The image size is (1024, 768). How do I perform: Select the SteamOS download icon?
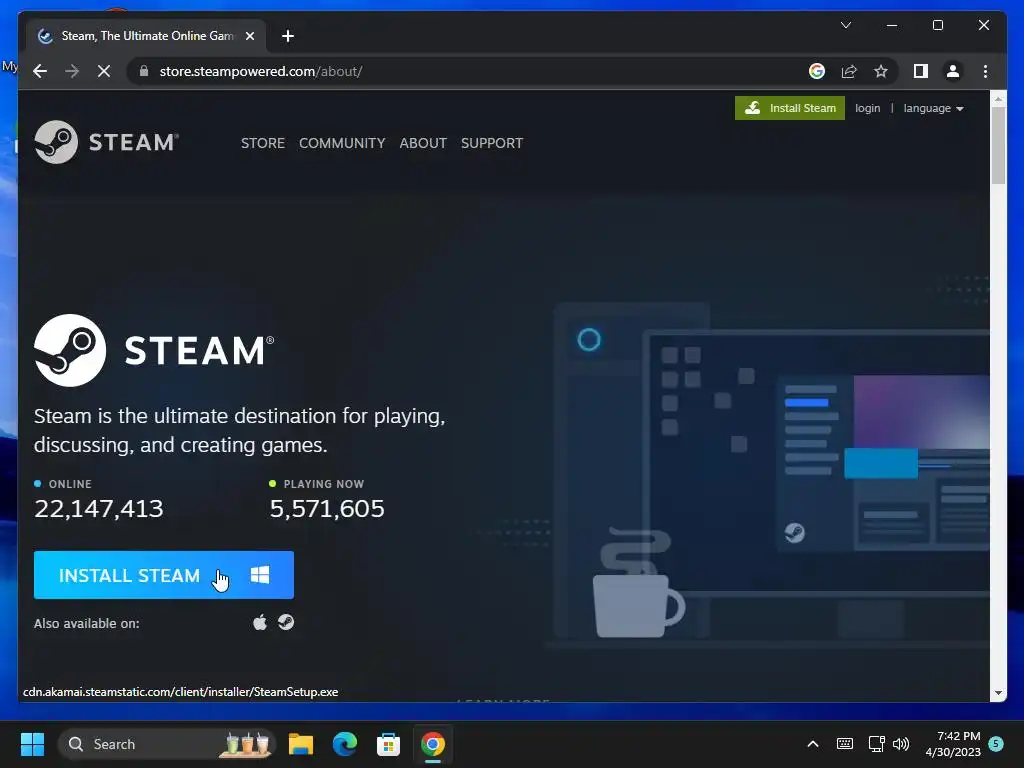(x=286, y=622)
